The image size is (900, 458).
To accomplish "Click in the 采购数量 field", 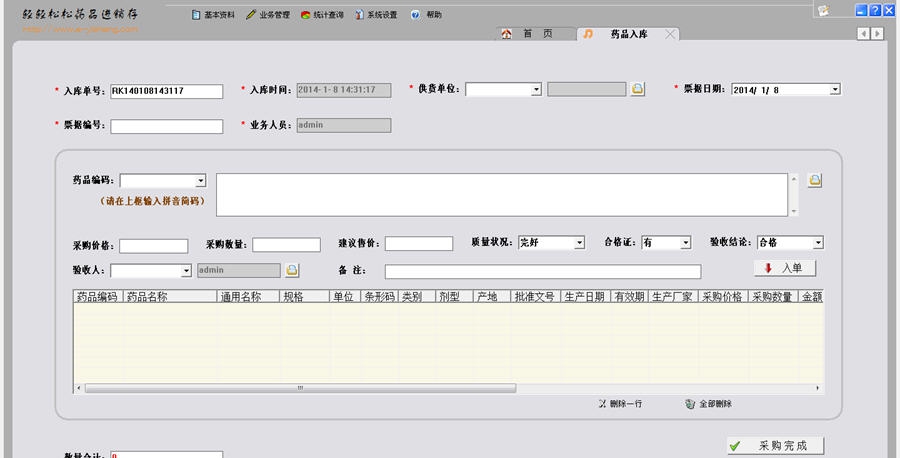I will click(x=286, y=244).
